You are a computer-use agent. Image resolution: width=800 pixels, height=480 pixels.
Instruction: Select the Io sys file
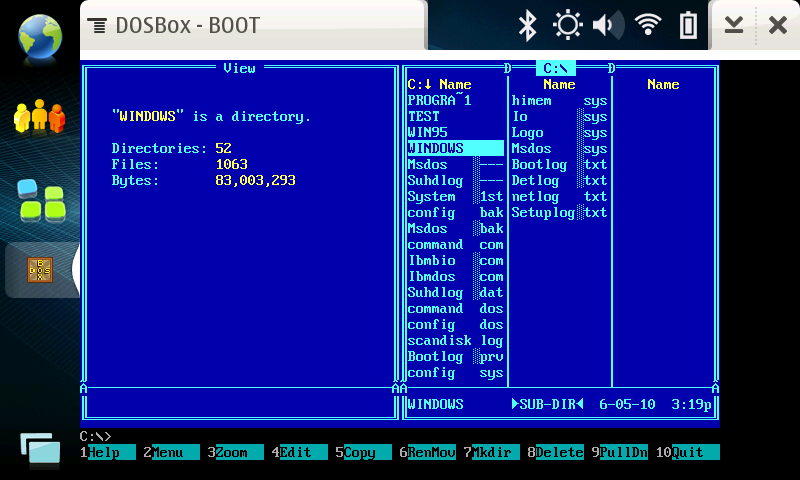pos(559,116)
